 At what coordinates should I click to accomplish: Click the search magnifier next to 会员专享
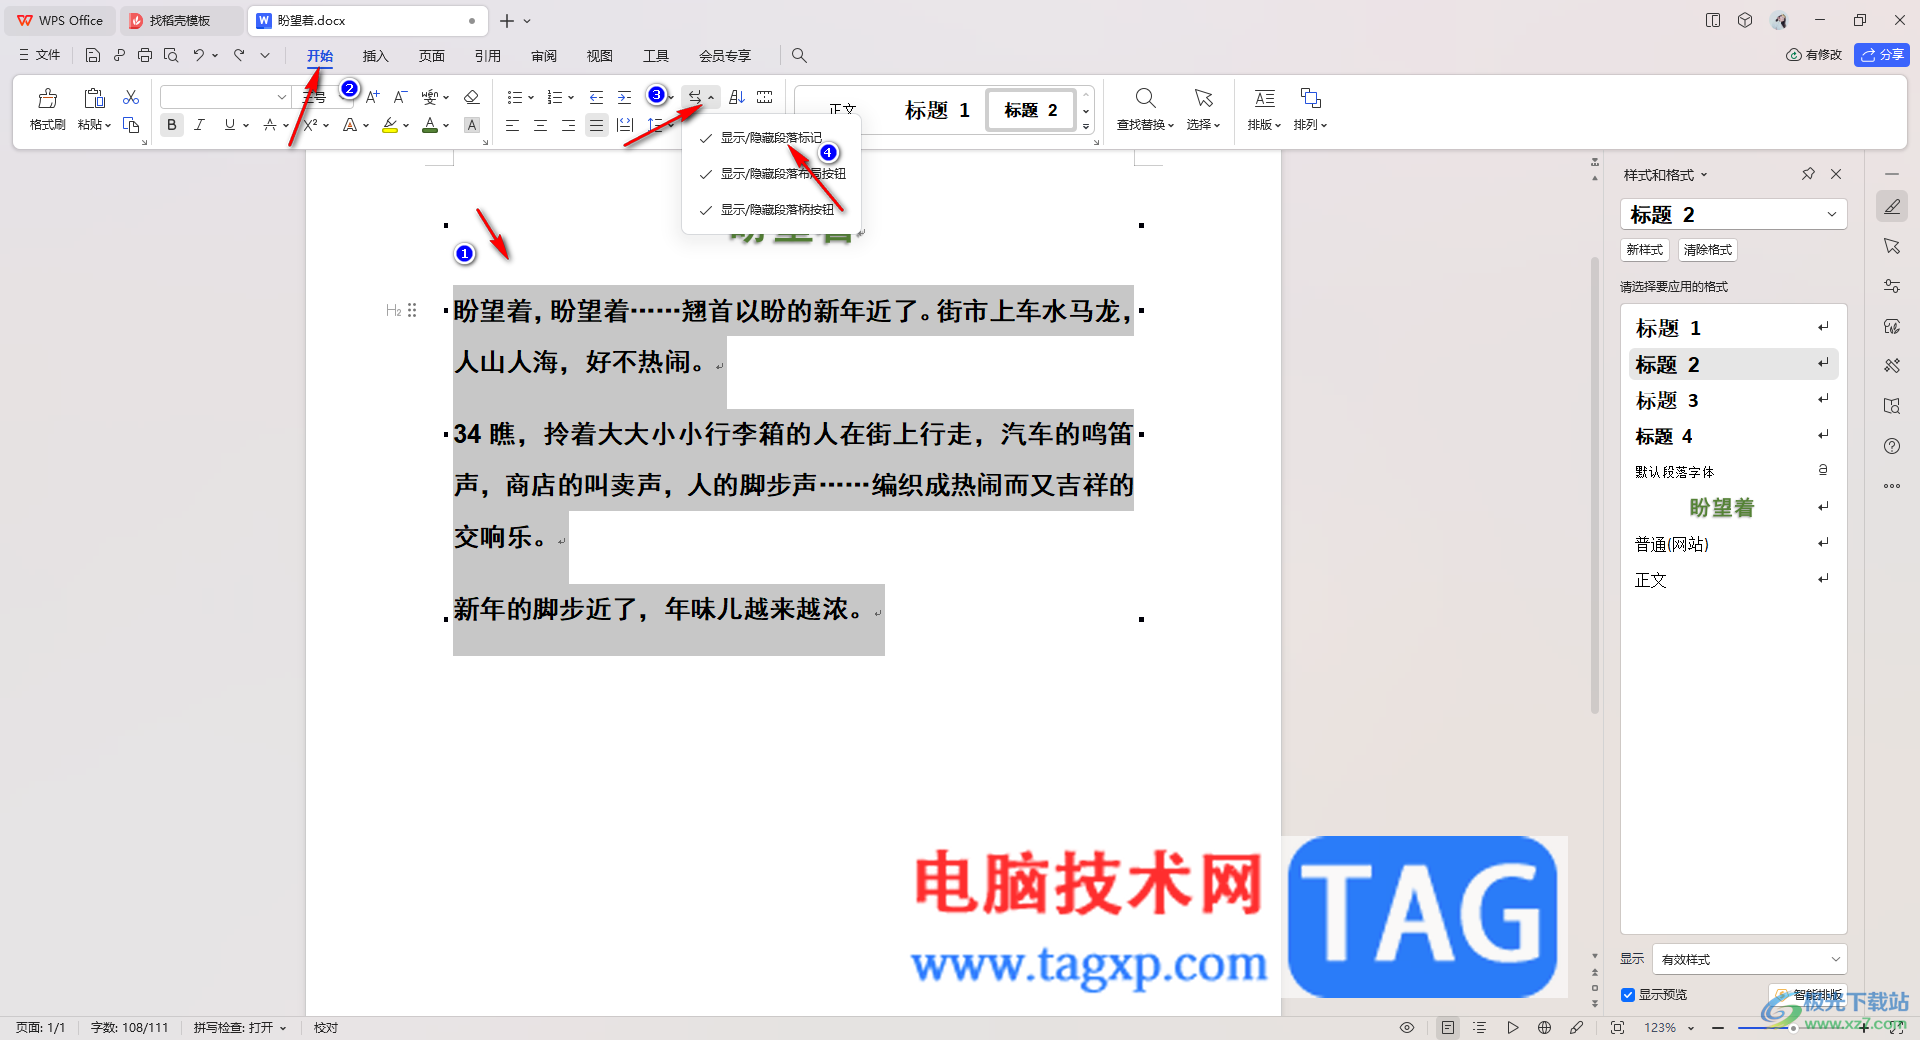pyautogui.click(x=799, y=55)
